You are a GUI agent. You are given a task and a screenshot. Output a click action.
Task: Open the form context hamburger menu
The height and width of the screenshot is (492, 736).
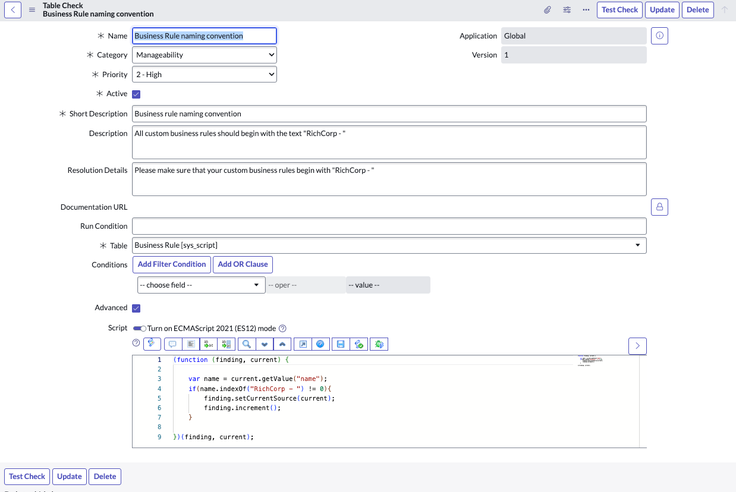tap(32, 10)
